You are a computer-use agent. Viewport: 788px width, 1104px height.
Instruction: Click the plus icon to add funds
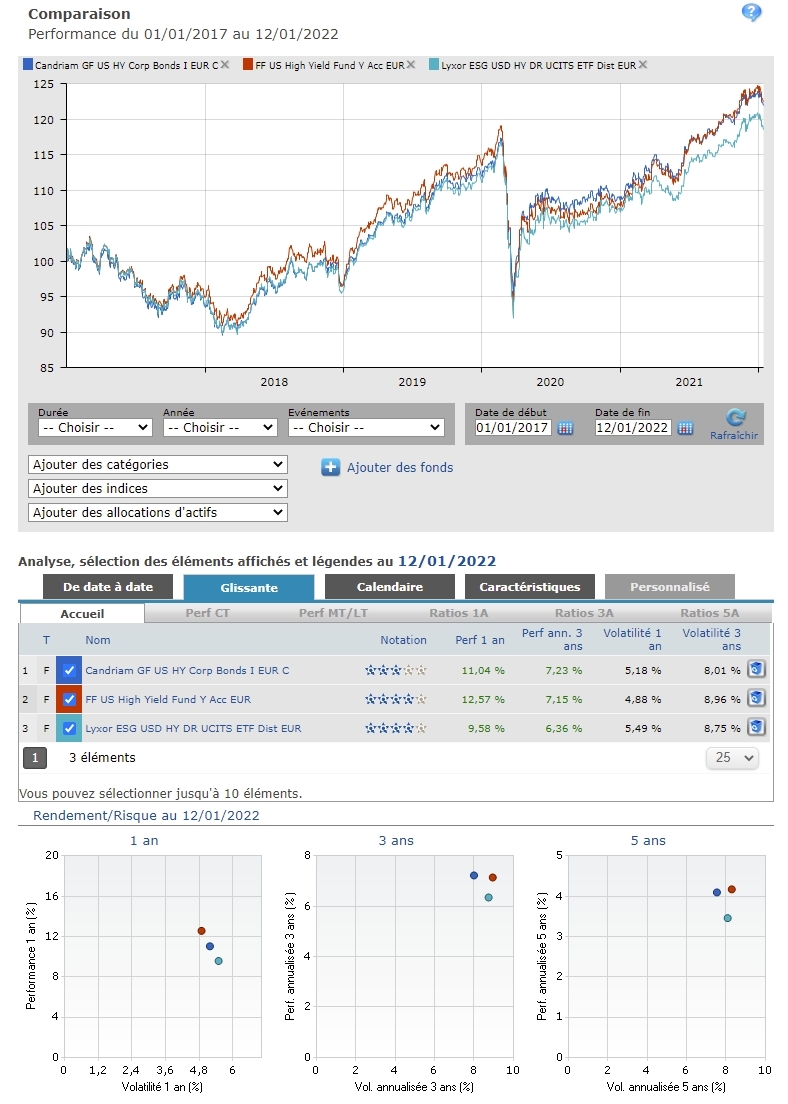click(331, 467)
